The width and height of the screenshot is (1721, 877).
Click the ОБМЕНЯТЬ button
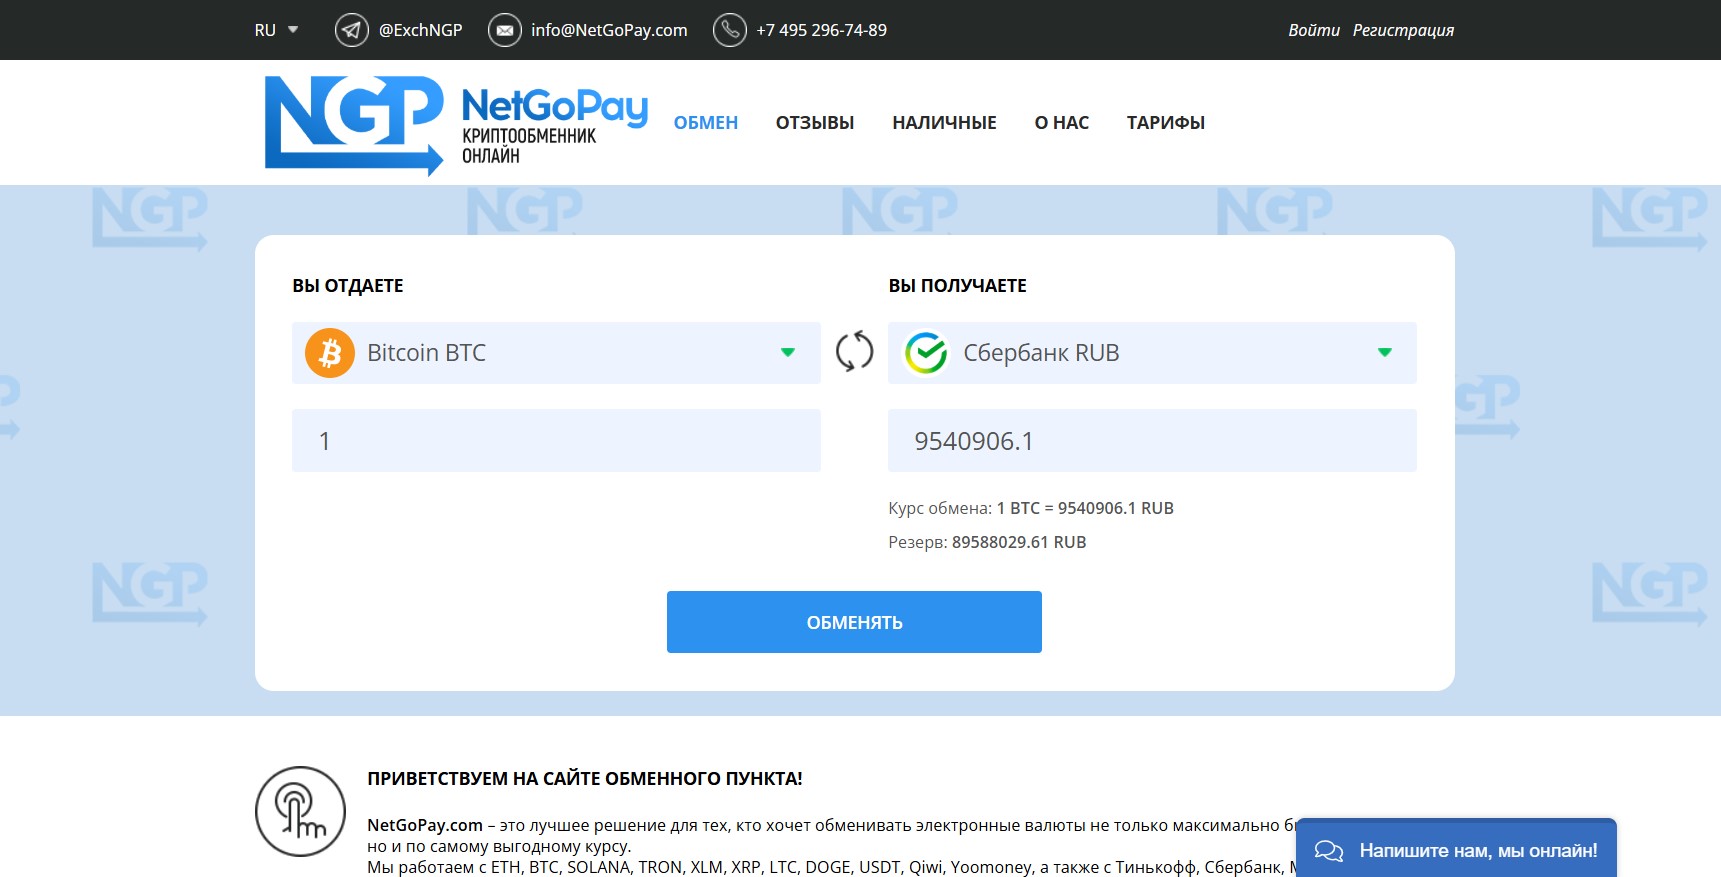(x=854, y=622)
